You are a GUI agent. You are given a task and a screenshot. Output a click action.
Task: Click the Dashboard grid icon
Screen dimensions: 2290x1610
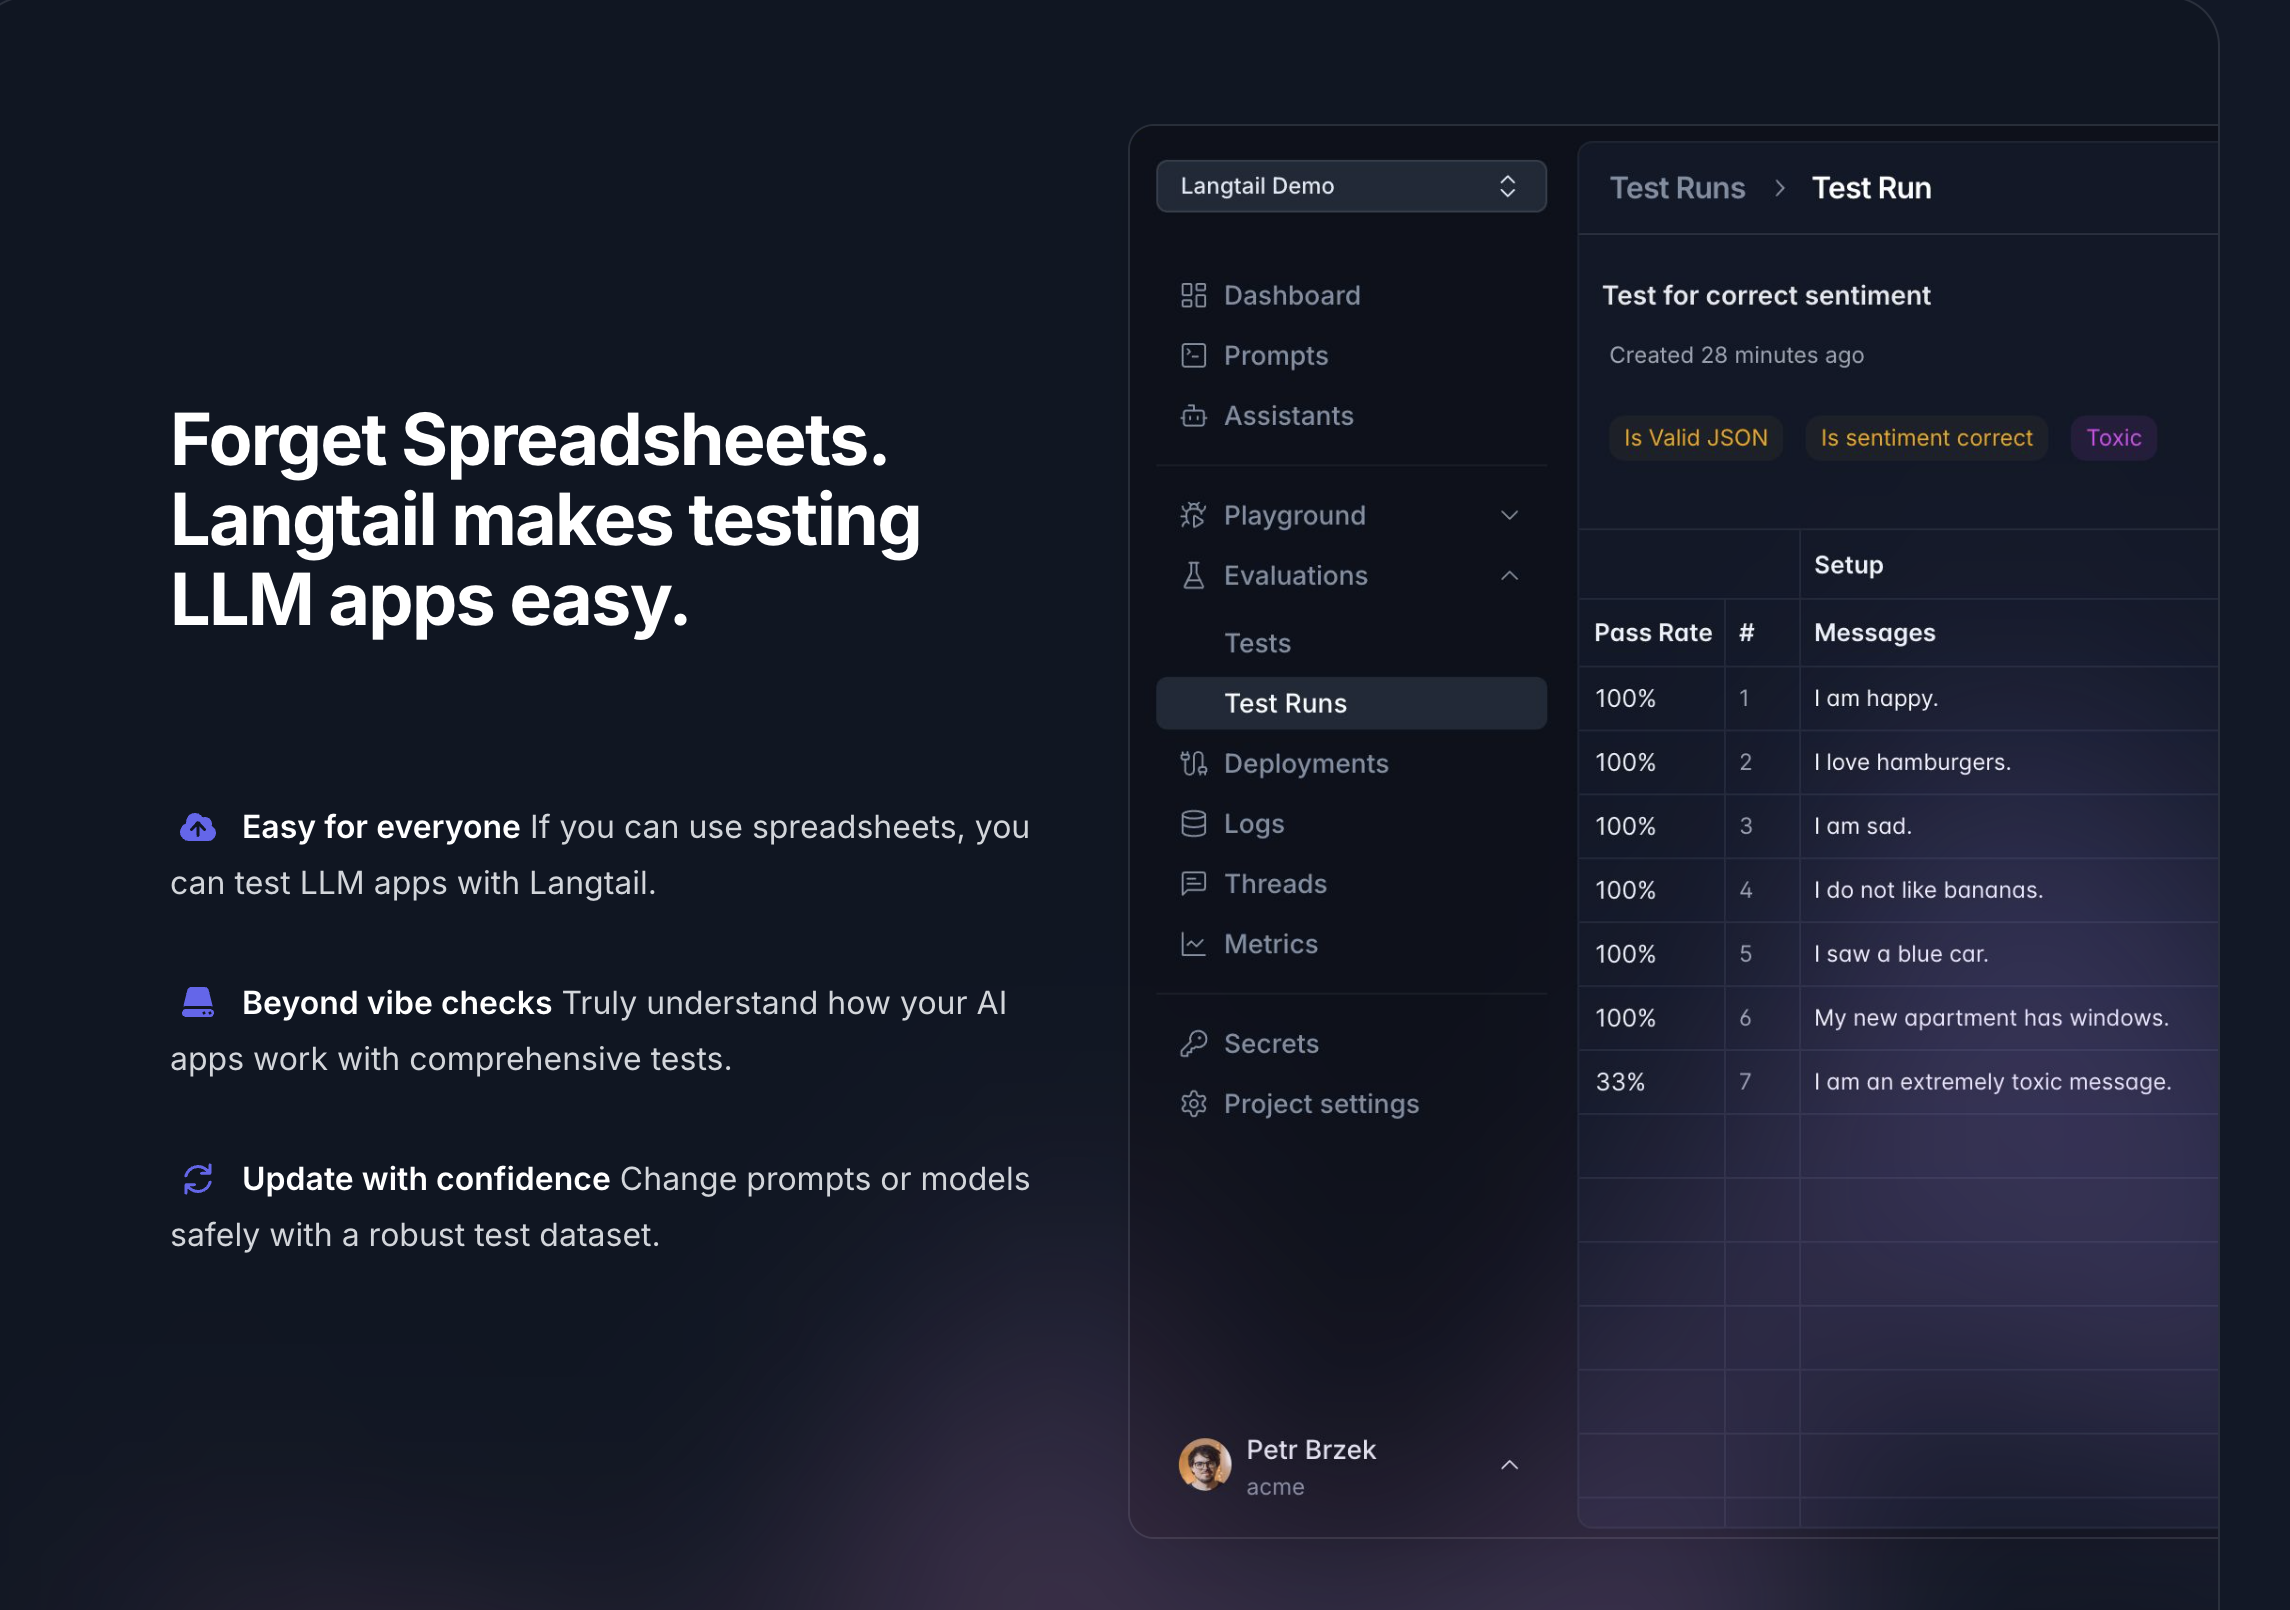pos(1193,295)
